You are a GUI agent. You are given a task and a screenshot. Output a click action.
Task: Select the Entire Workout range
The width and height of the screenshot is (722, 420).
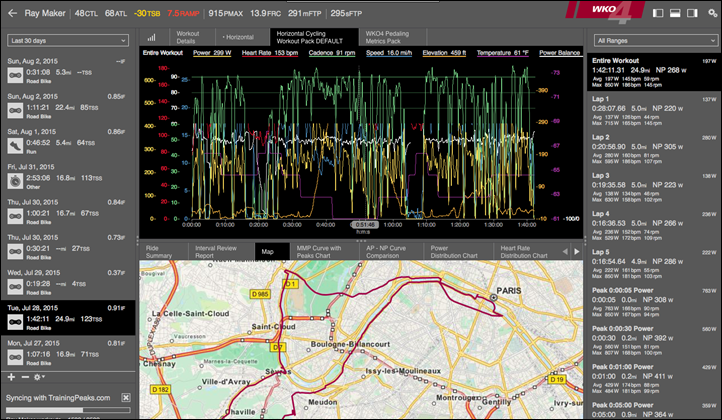[x=654, y=72]
